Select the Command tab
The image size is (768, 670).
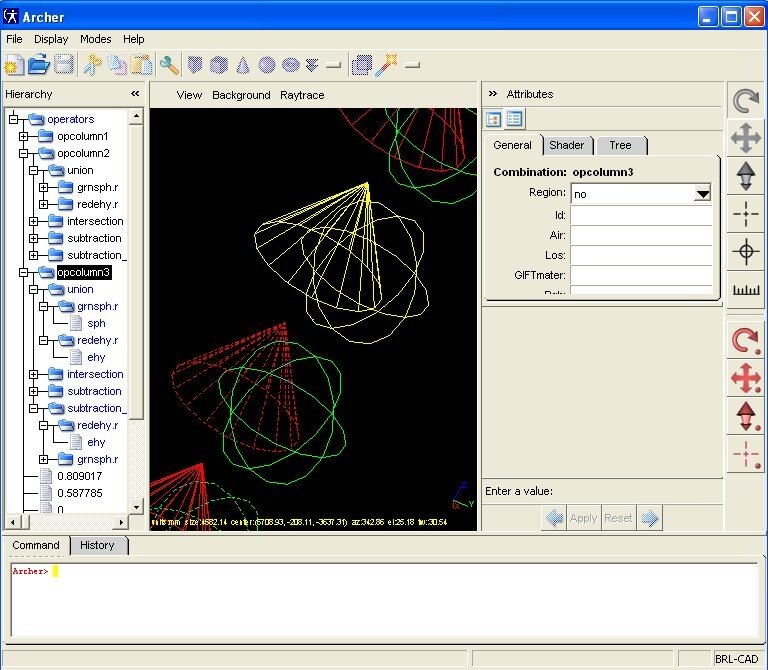pos(36,545)
